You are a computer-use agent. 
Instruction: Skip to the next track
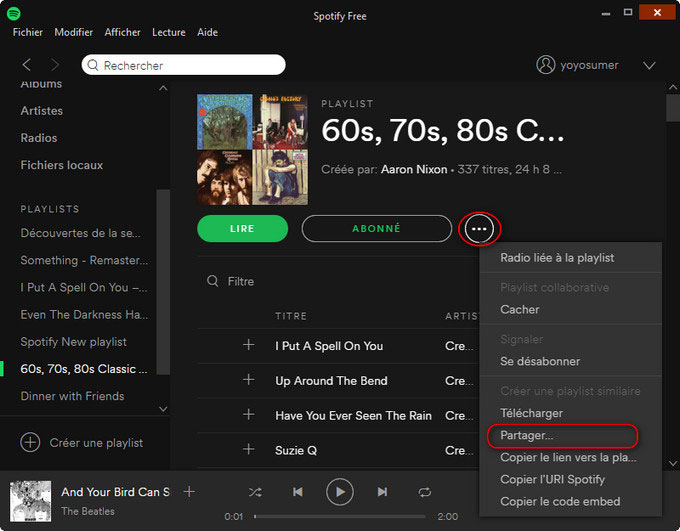(x=382, y=492)
